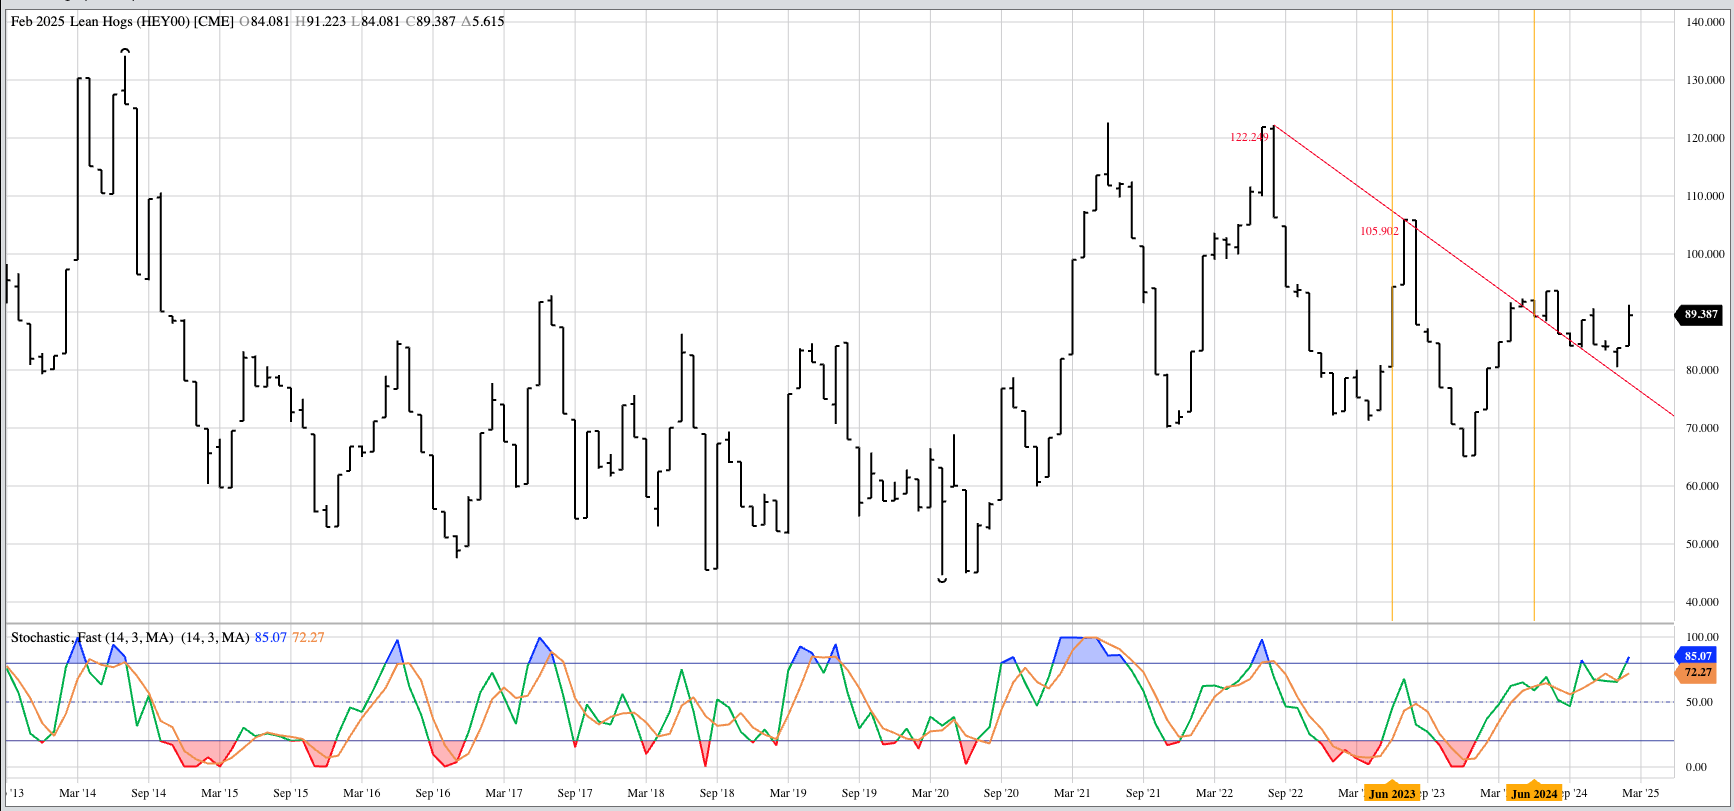
Task: Click the Sep '20 date axis label
Action: point(1001,793)
